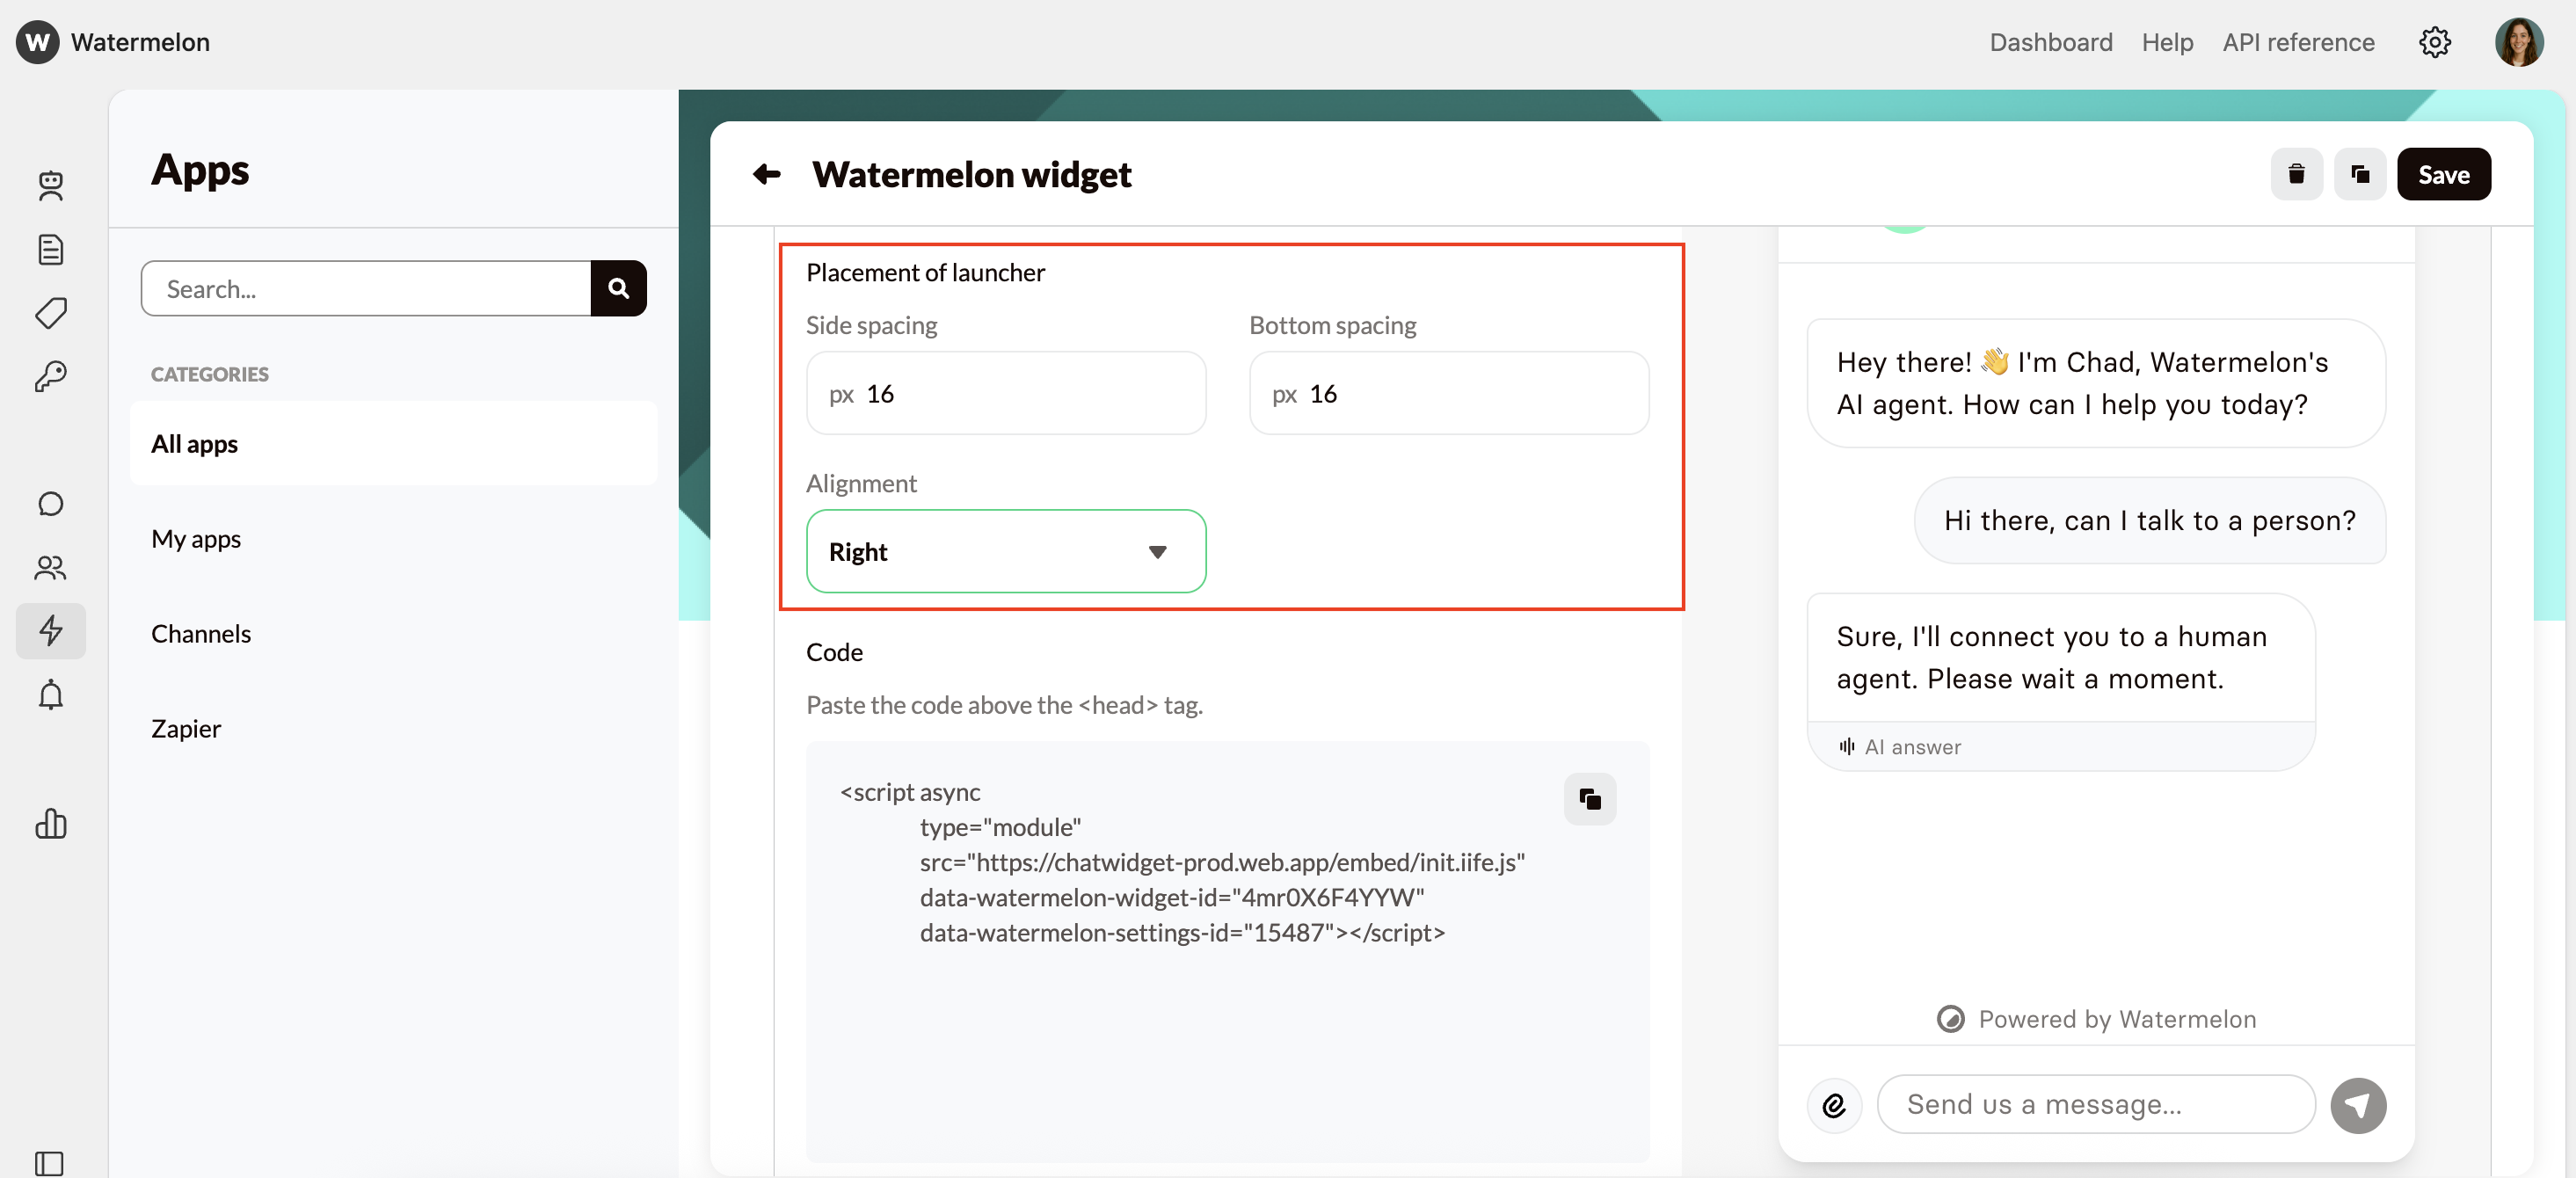Click the Side spacing px field
Viewport: 2576px width, 1178px height.
1005,393
